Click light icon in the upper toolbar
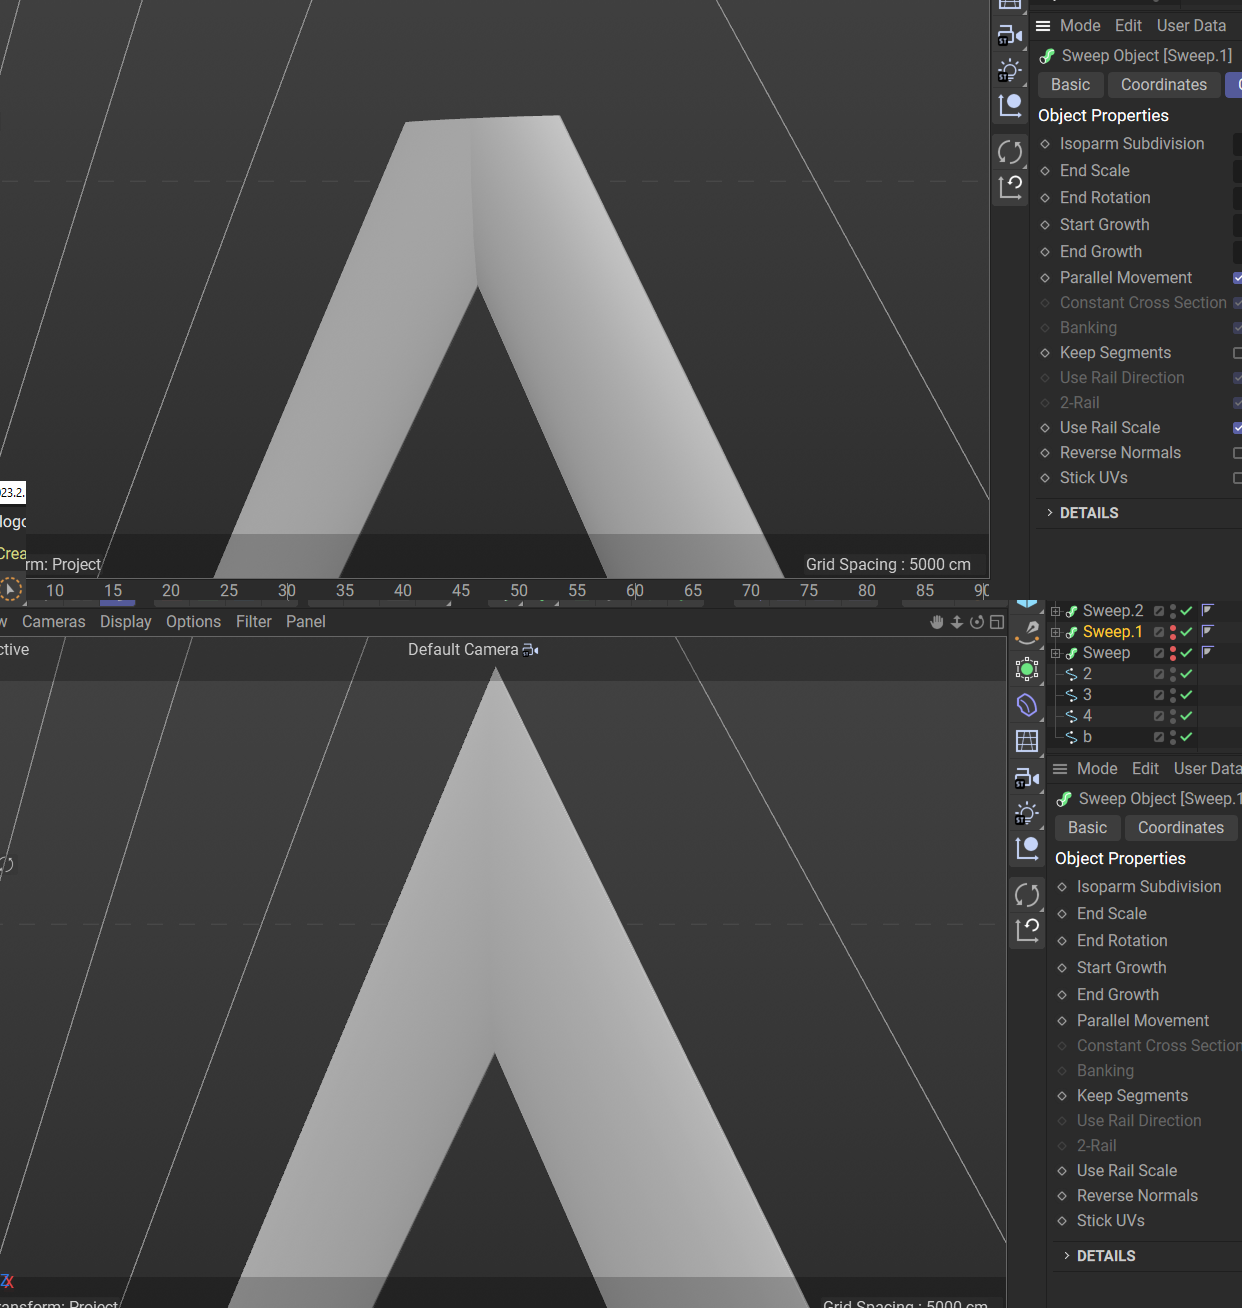 [x=1010, y=71]
